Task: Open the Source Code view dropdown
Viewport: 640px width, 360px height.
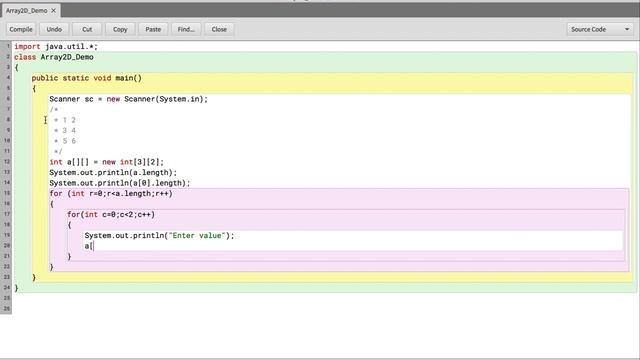Action: coord(600,29)
